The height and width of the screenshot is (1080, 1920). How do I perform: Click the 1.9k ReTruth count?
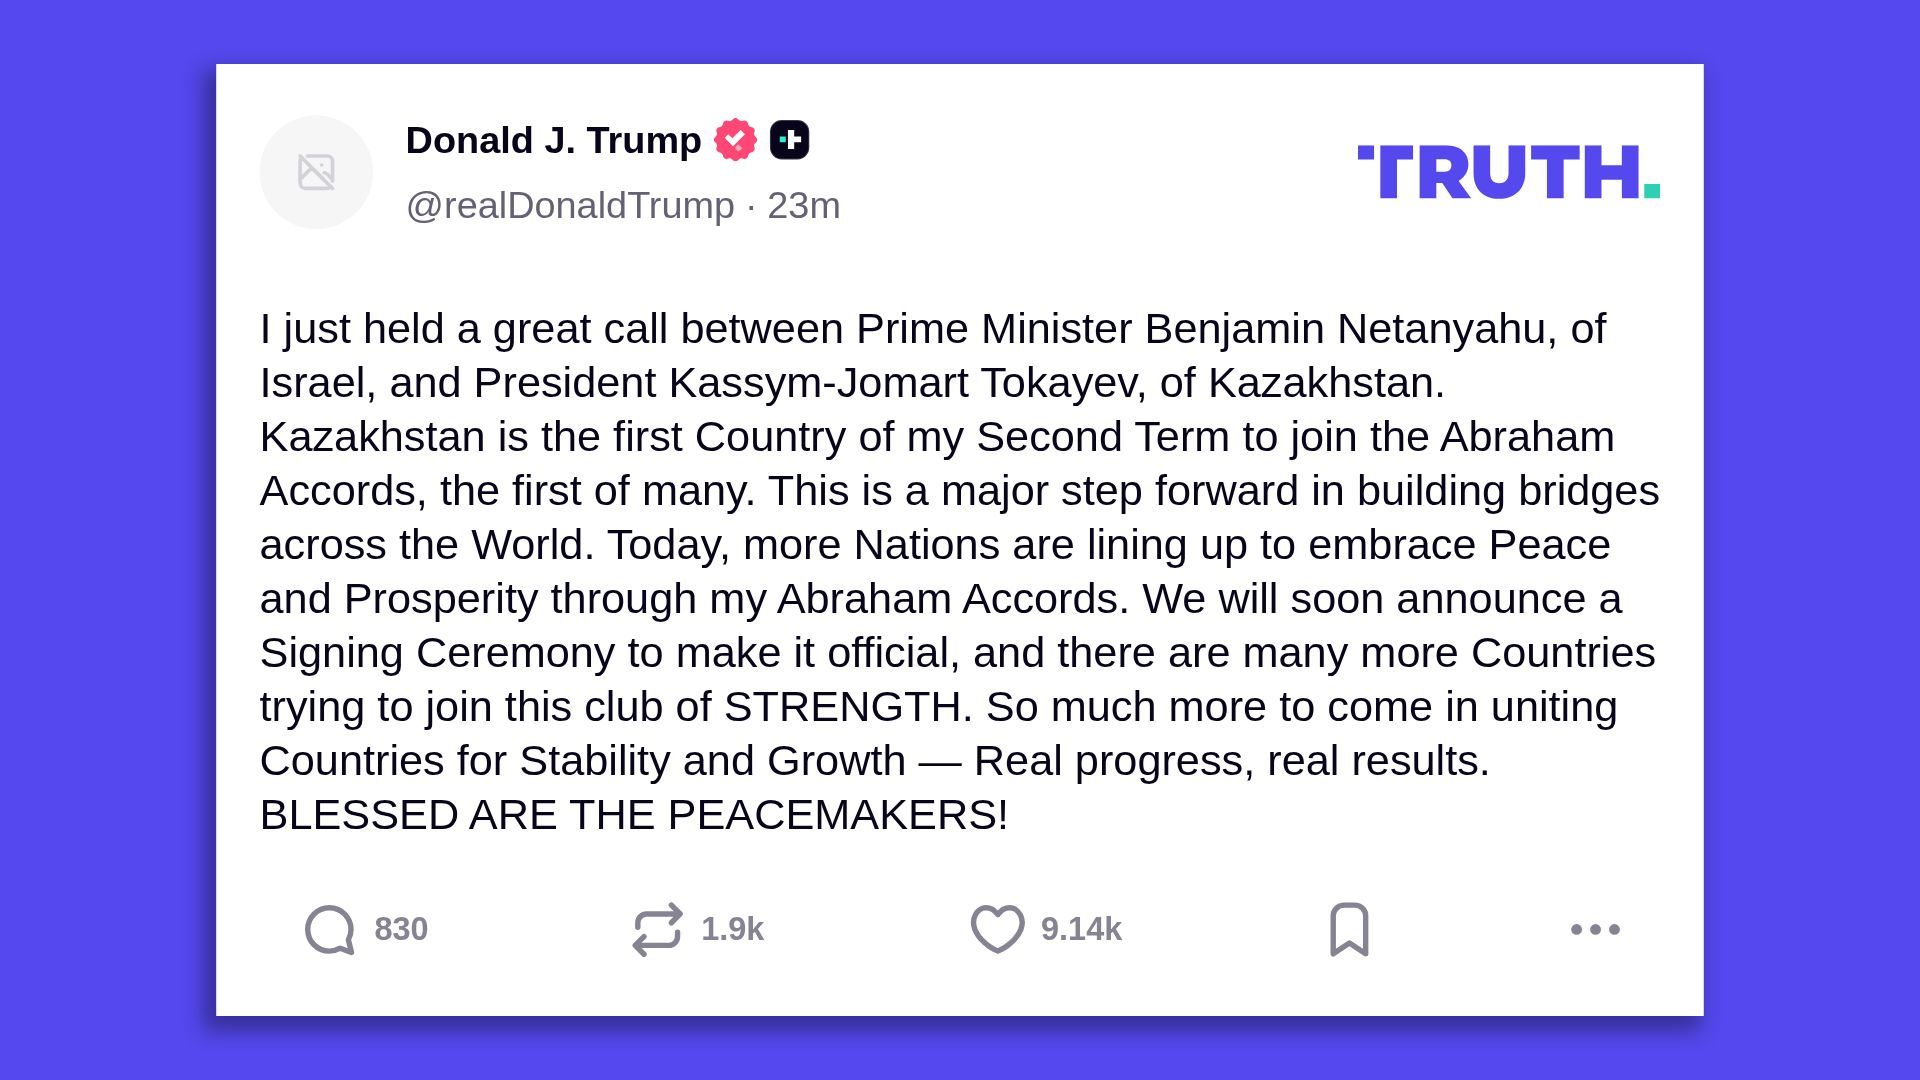(x=732, y=929)
